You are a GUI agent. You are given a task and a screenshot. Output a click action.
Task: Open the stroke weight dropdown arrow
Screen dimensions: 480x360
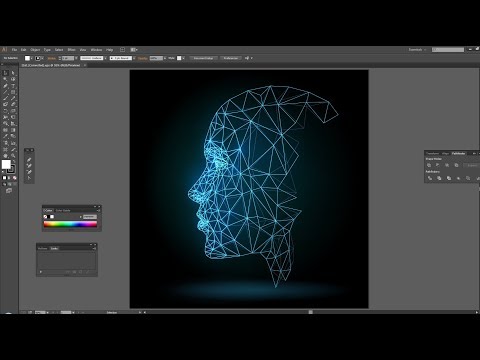click(76, 58)
